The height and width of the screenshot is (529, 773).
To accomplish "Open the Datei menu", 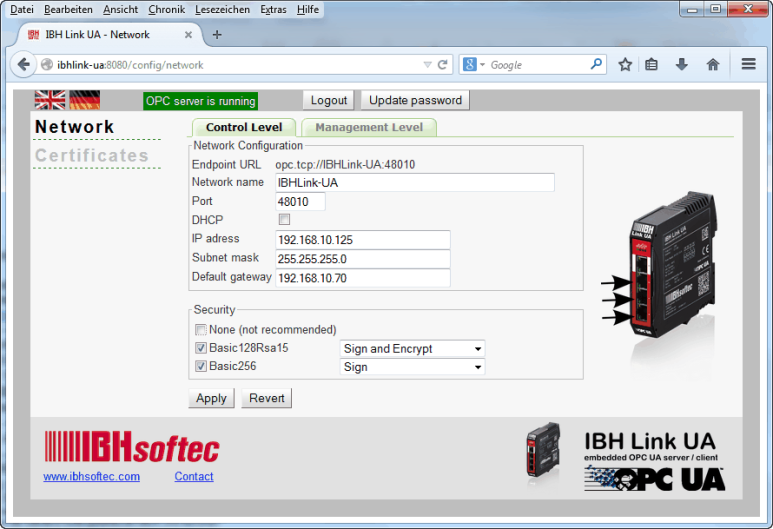I will coord(22,9).
